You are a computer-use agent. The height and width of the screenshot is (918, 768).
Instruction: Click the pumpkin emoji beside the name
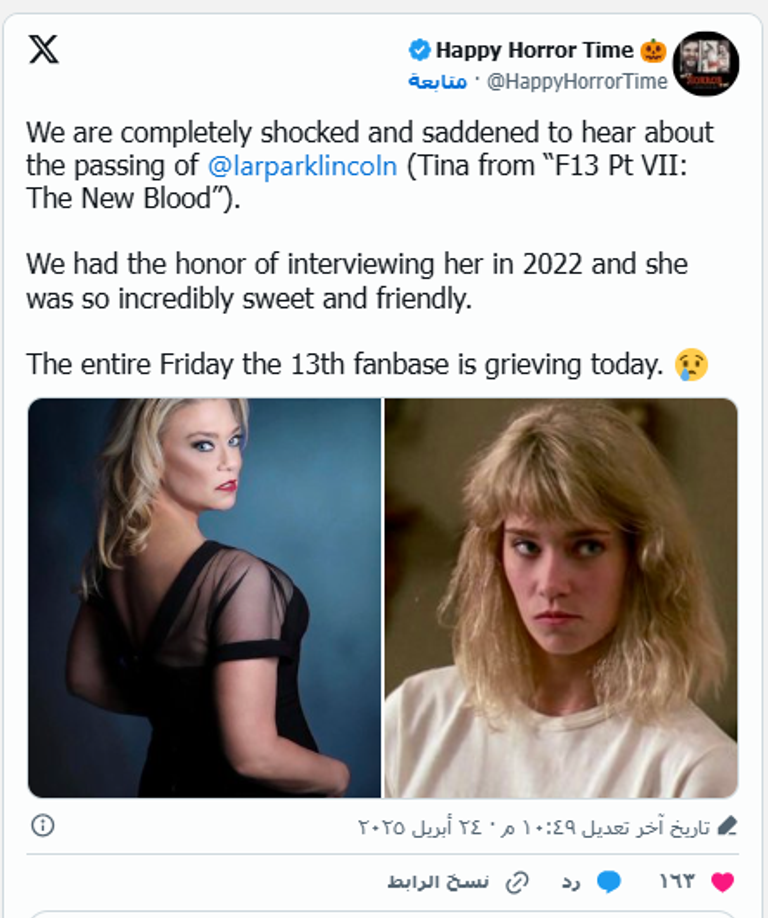click(653, 49)
